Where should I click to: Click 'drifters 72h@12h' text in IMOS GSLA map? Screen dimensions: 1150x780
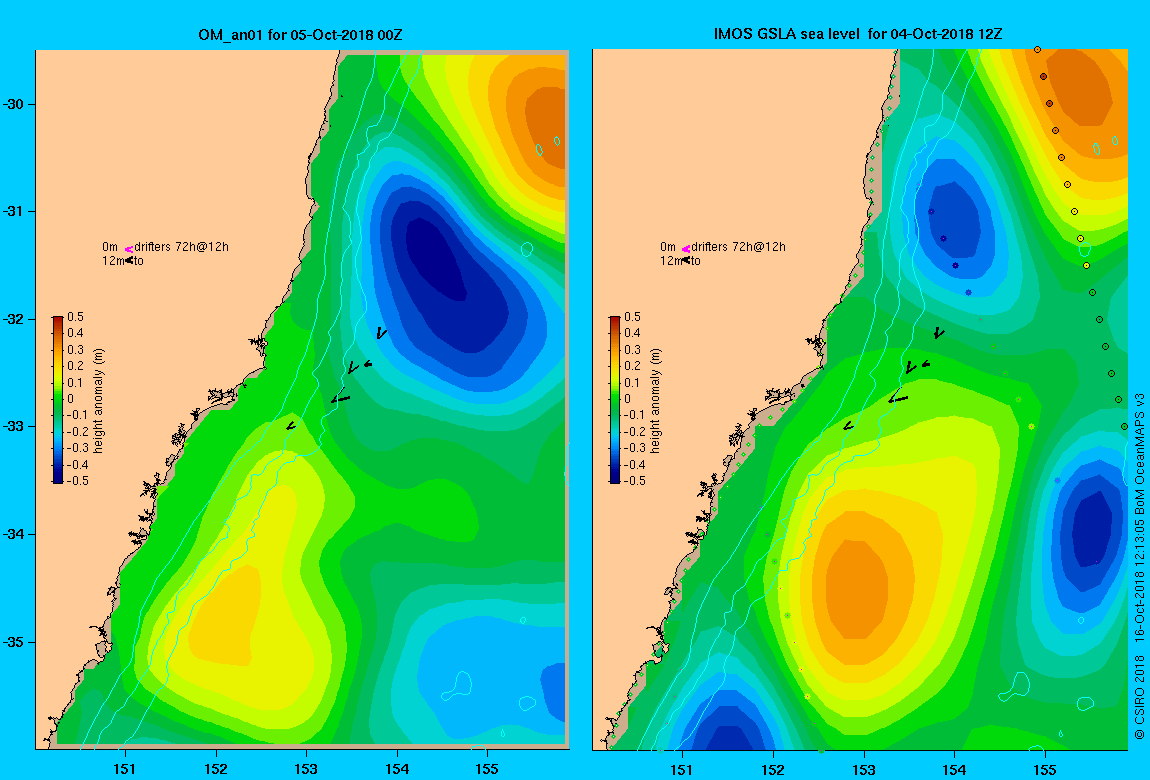point(739,247)
